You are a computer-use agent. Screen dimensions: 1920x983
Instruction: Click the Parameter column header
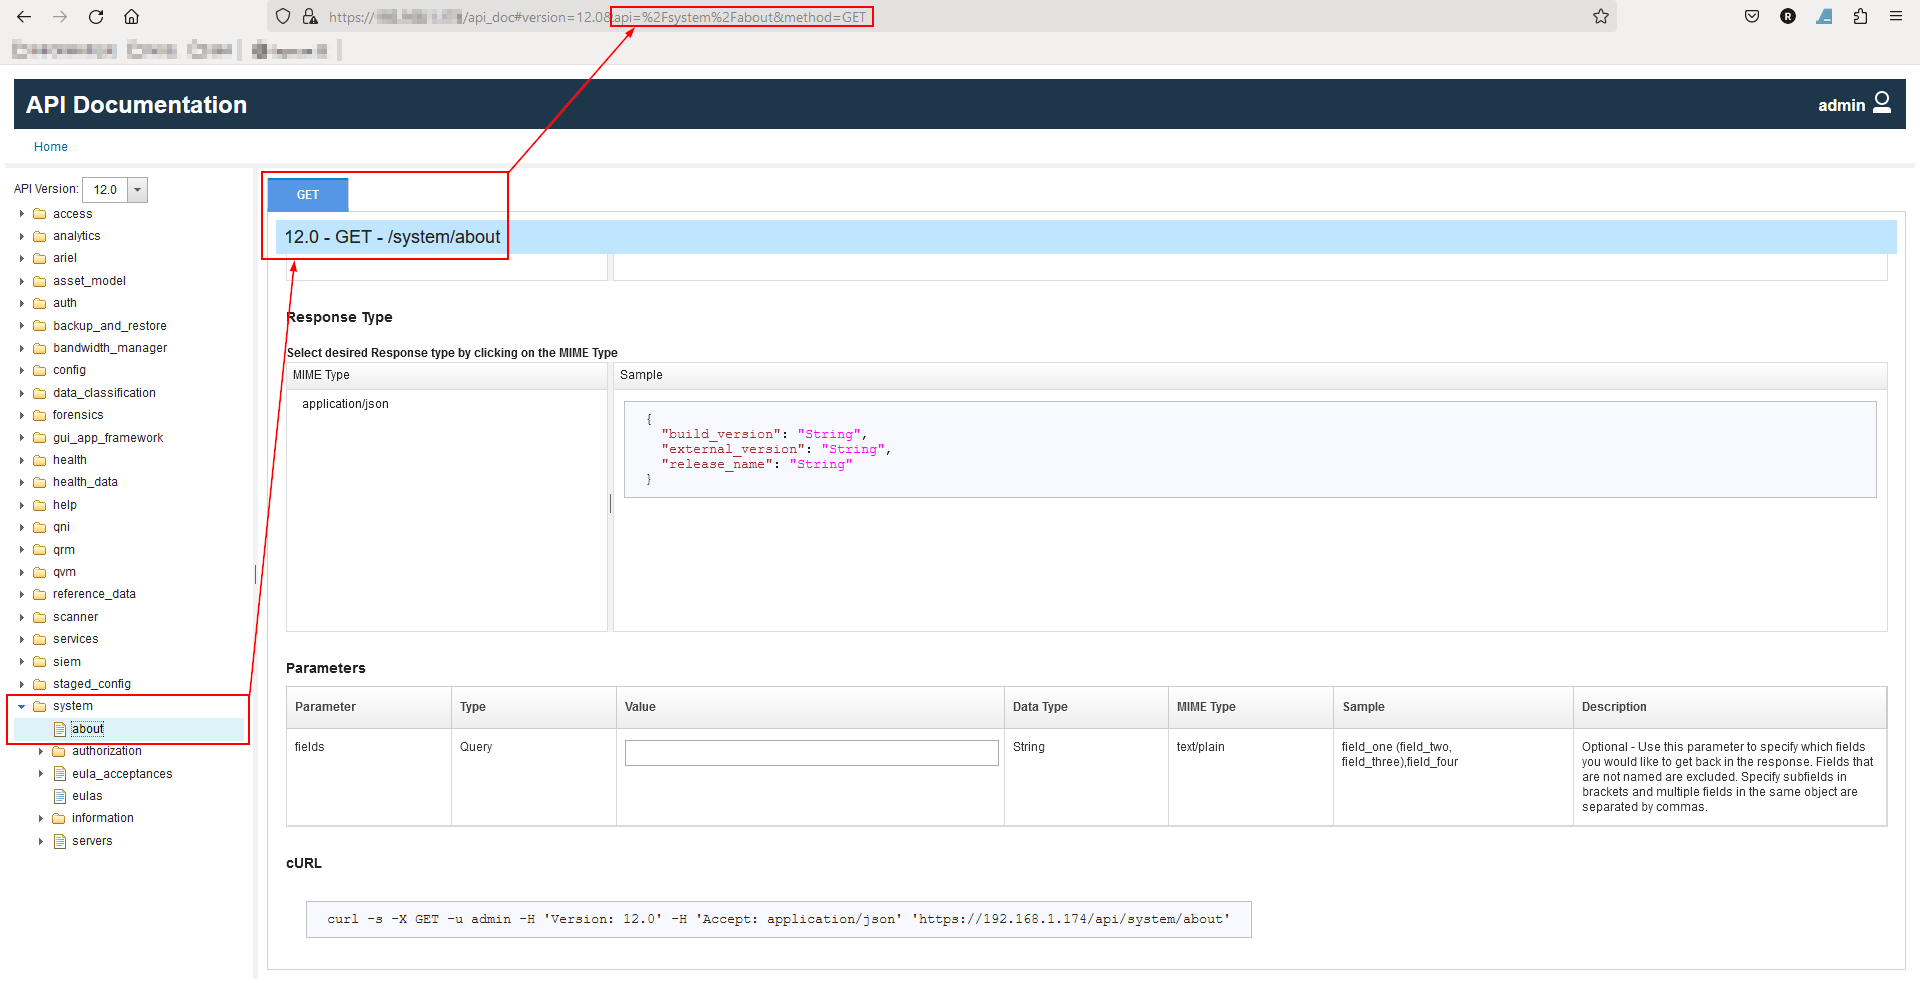coord(369,707)
